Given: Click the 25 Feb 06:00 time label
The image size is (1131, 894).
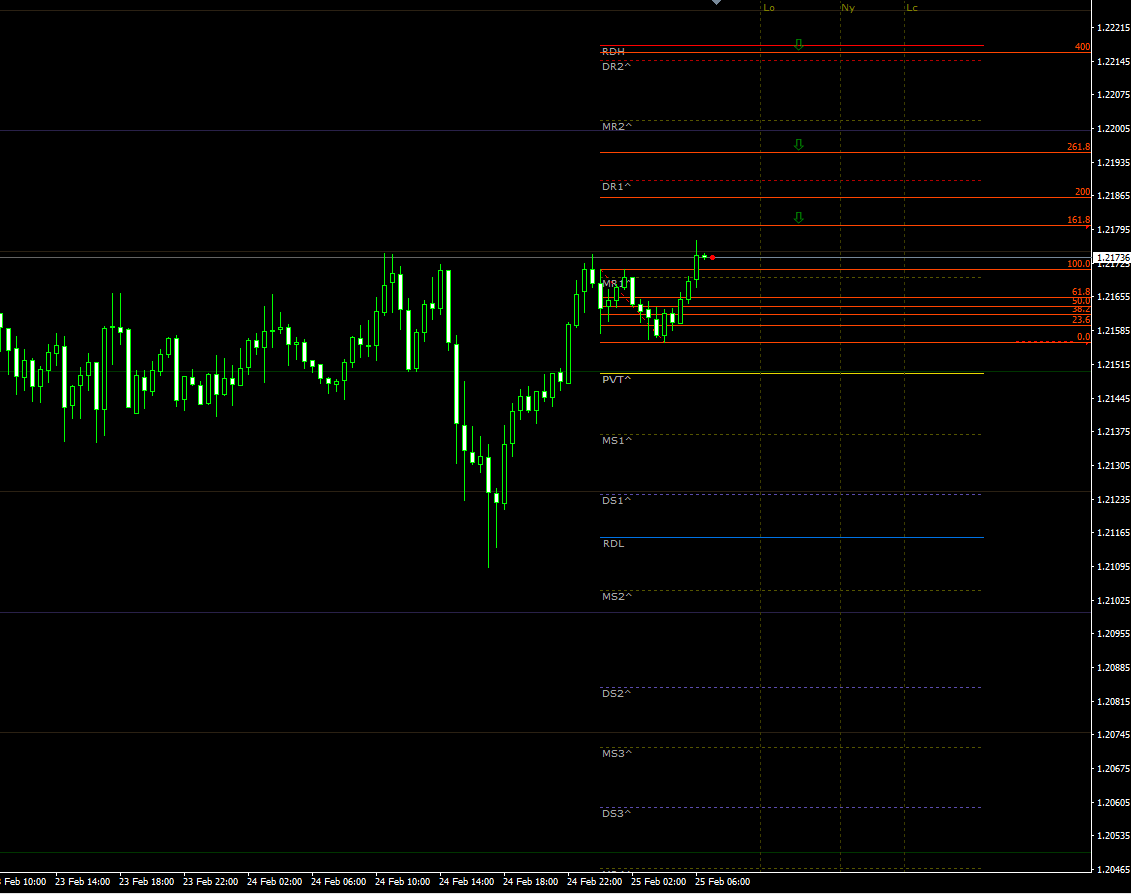Looking at the screenshot, I should pyautogui.click(x=722, y=882).
